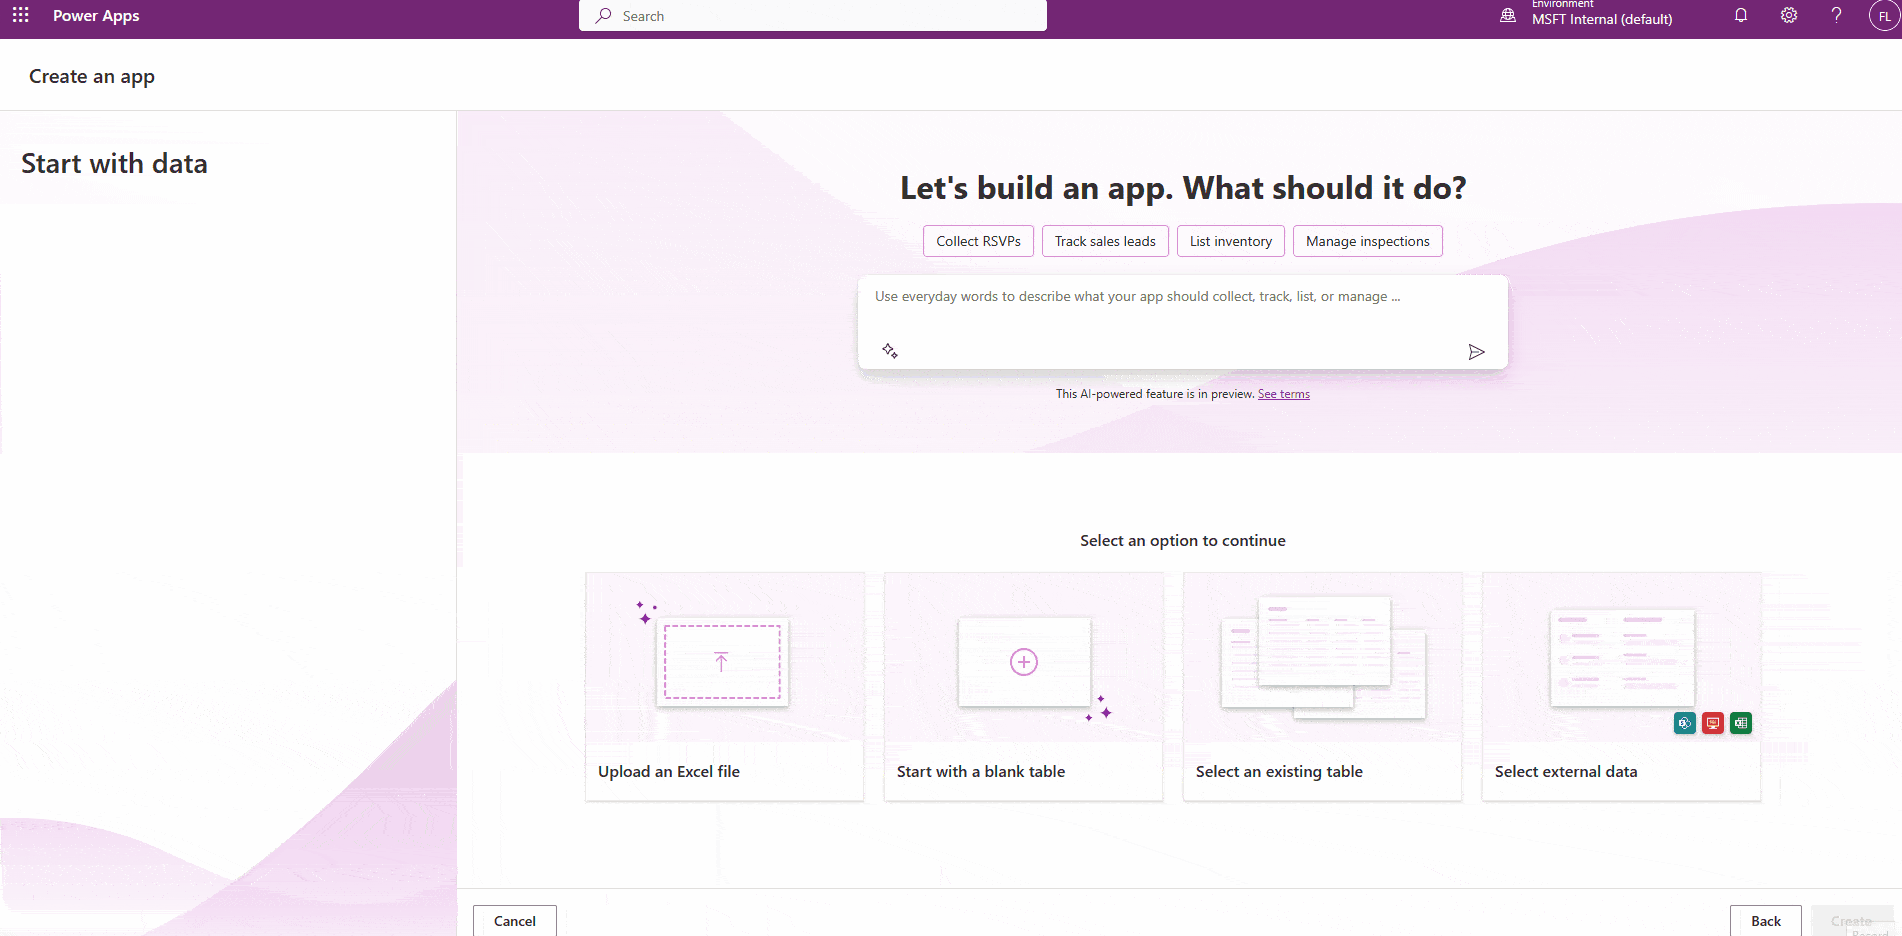Click the Copilot sparkle icon in the prompt box

point(890,351)
